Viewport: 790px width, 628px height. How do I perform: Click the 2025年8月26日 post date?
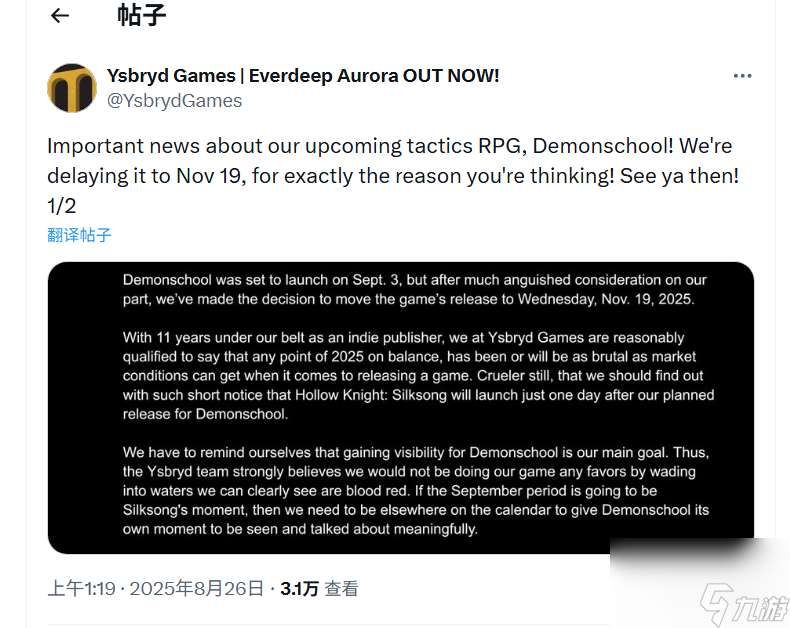(x=196, y=589)
